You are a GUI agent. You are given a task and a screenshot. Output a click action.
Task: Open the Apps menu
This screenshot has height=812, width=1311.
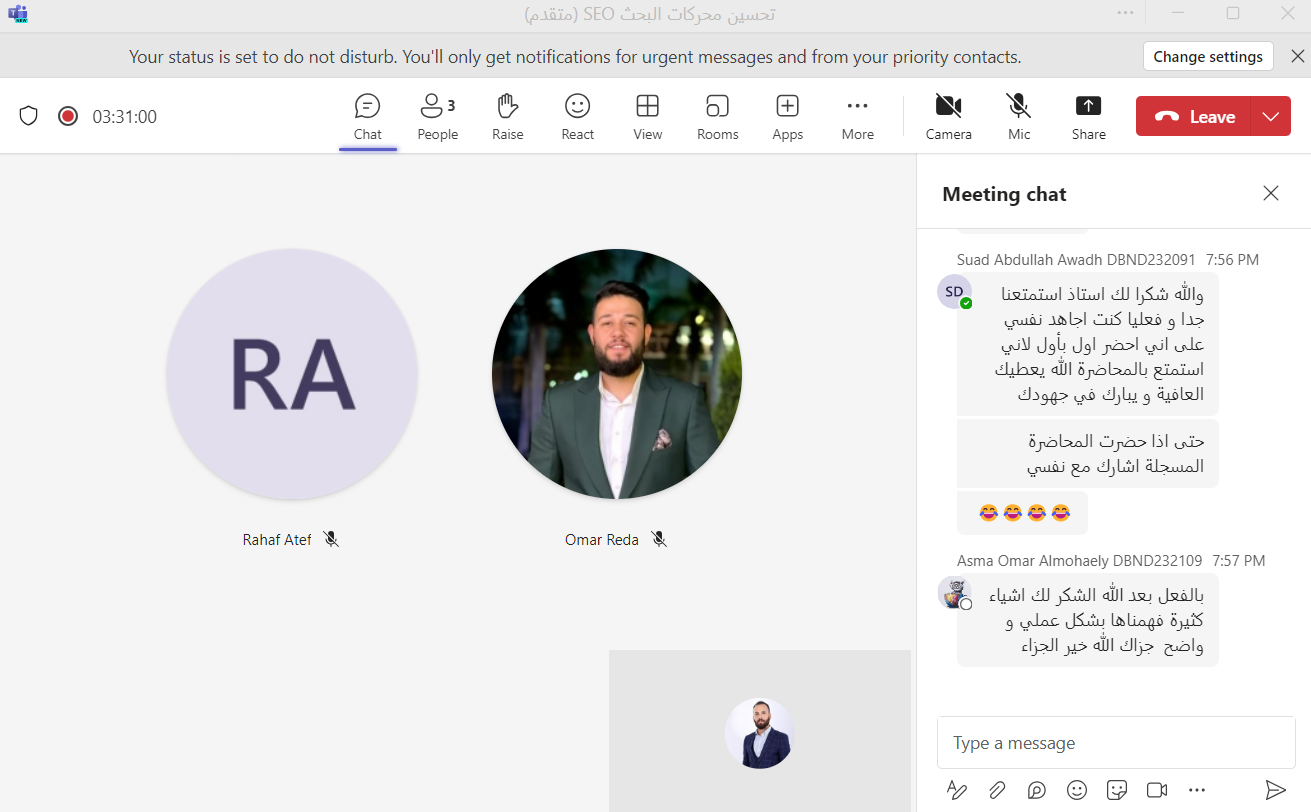coord(787,117)
